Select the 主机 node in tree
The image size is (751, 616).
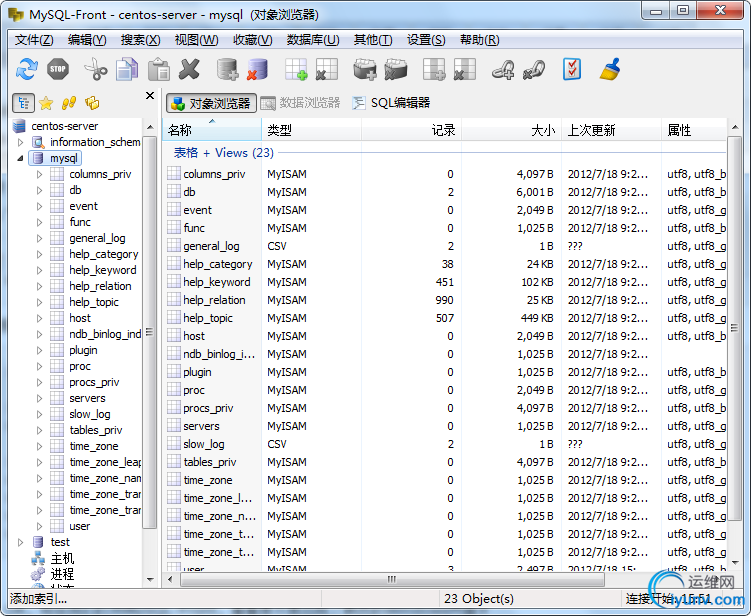coord(62,559)
